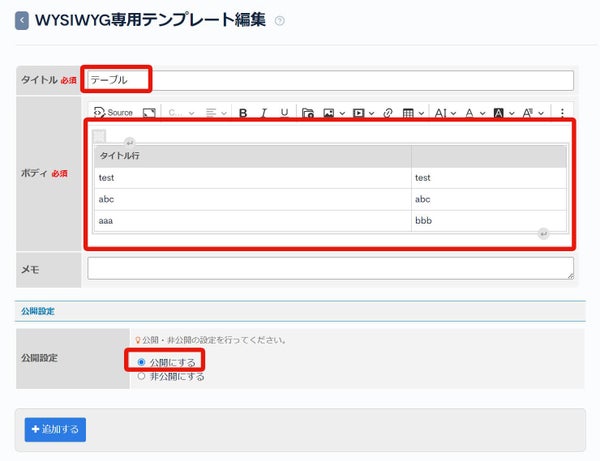Click the empty right header cell of table
The height and width of the screenshot is (461, 600).
[489, 156]
